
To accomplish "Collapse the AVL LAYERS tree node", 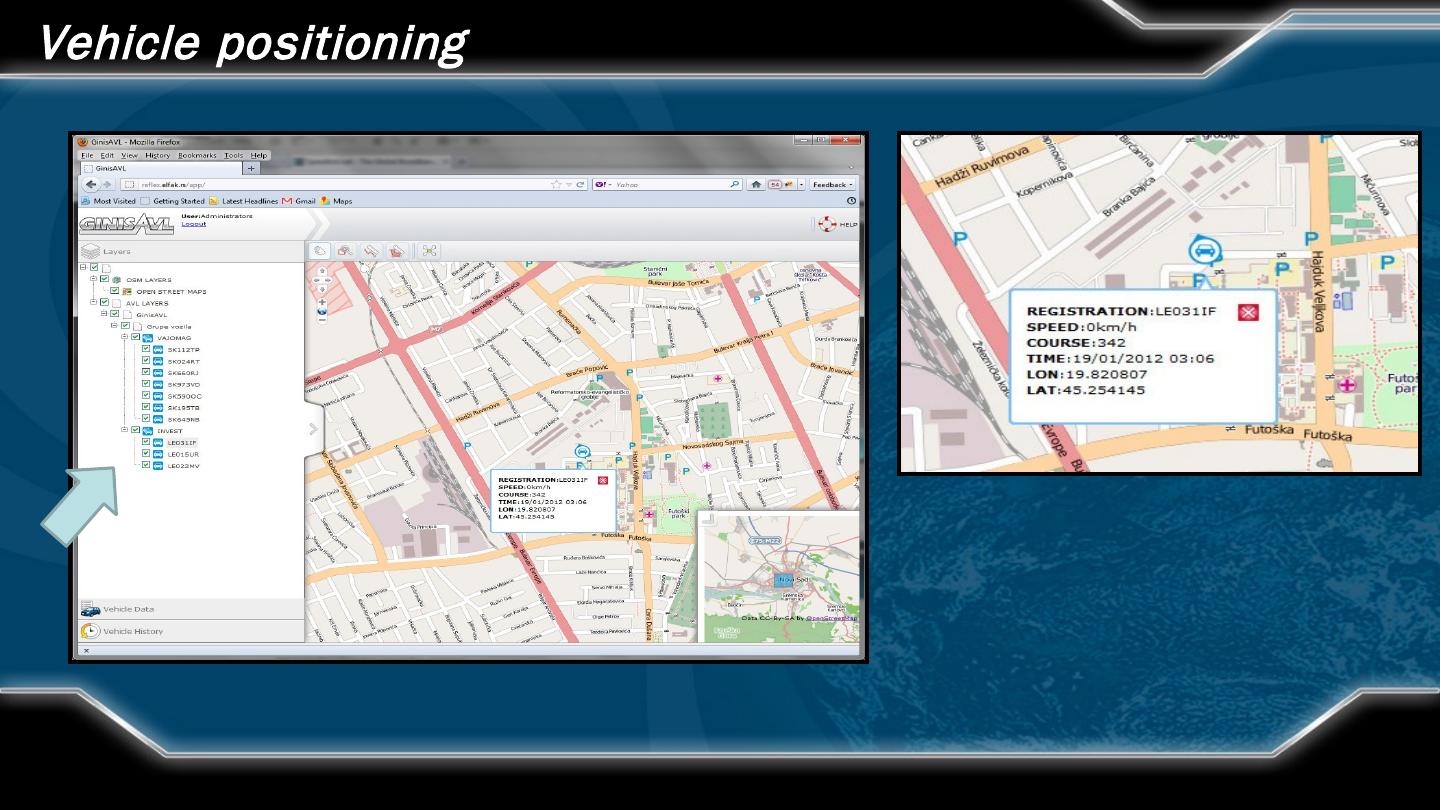I will 94,303.
